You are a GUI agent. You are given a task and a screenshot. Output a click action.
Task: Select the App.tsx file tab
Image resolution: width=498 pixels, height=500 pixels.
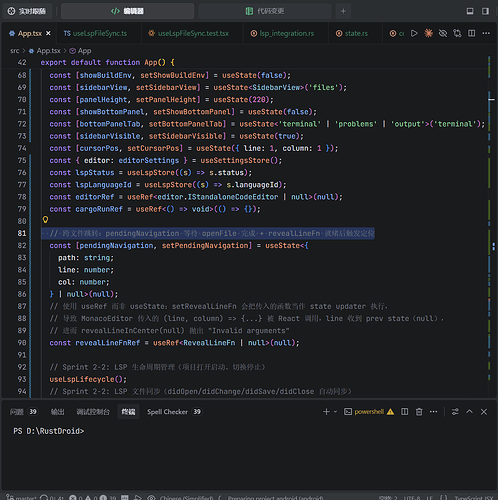29,33
